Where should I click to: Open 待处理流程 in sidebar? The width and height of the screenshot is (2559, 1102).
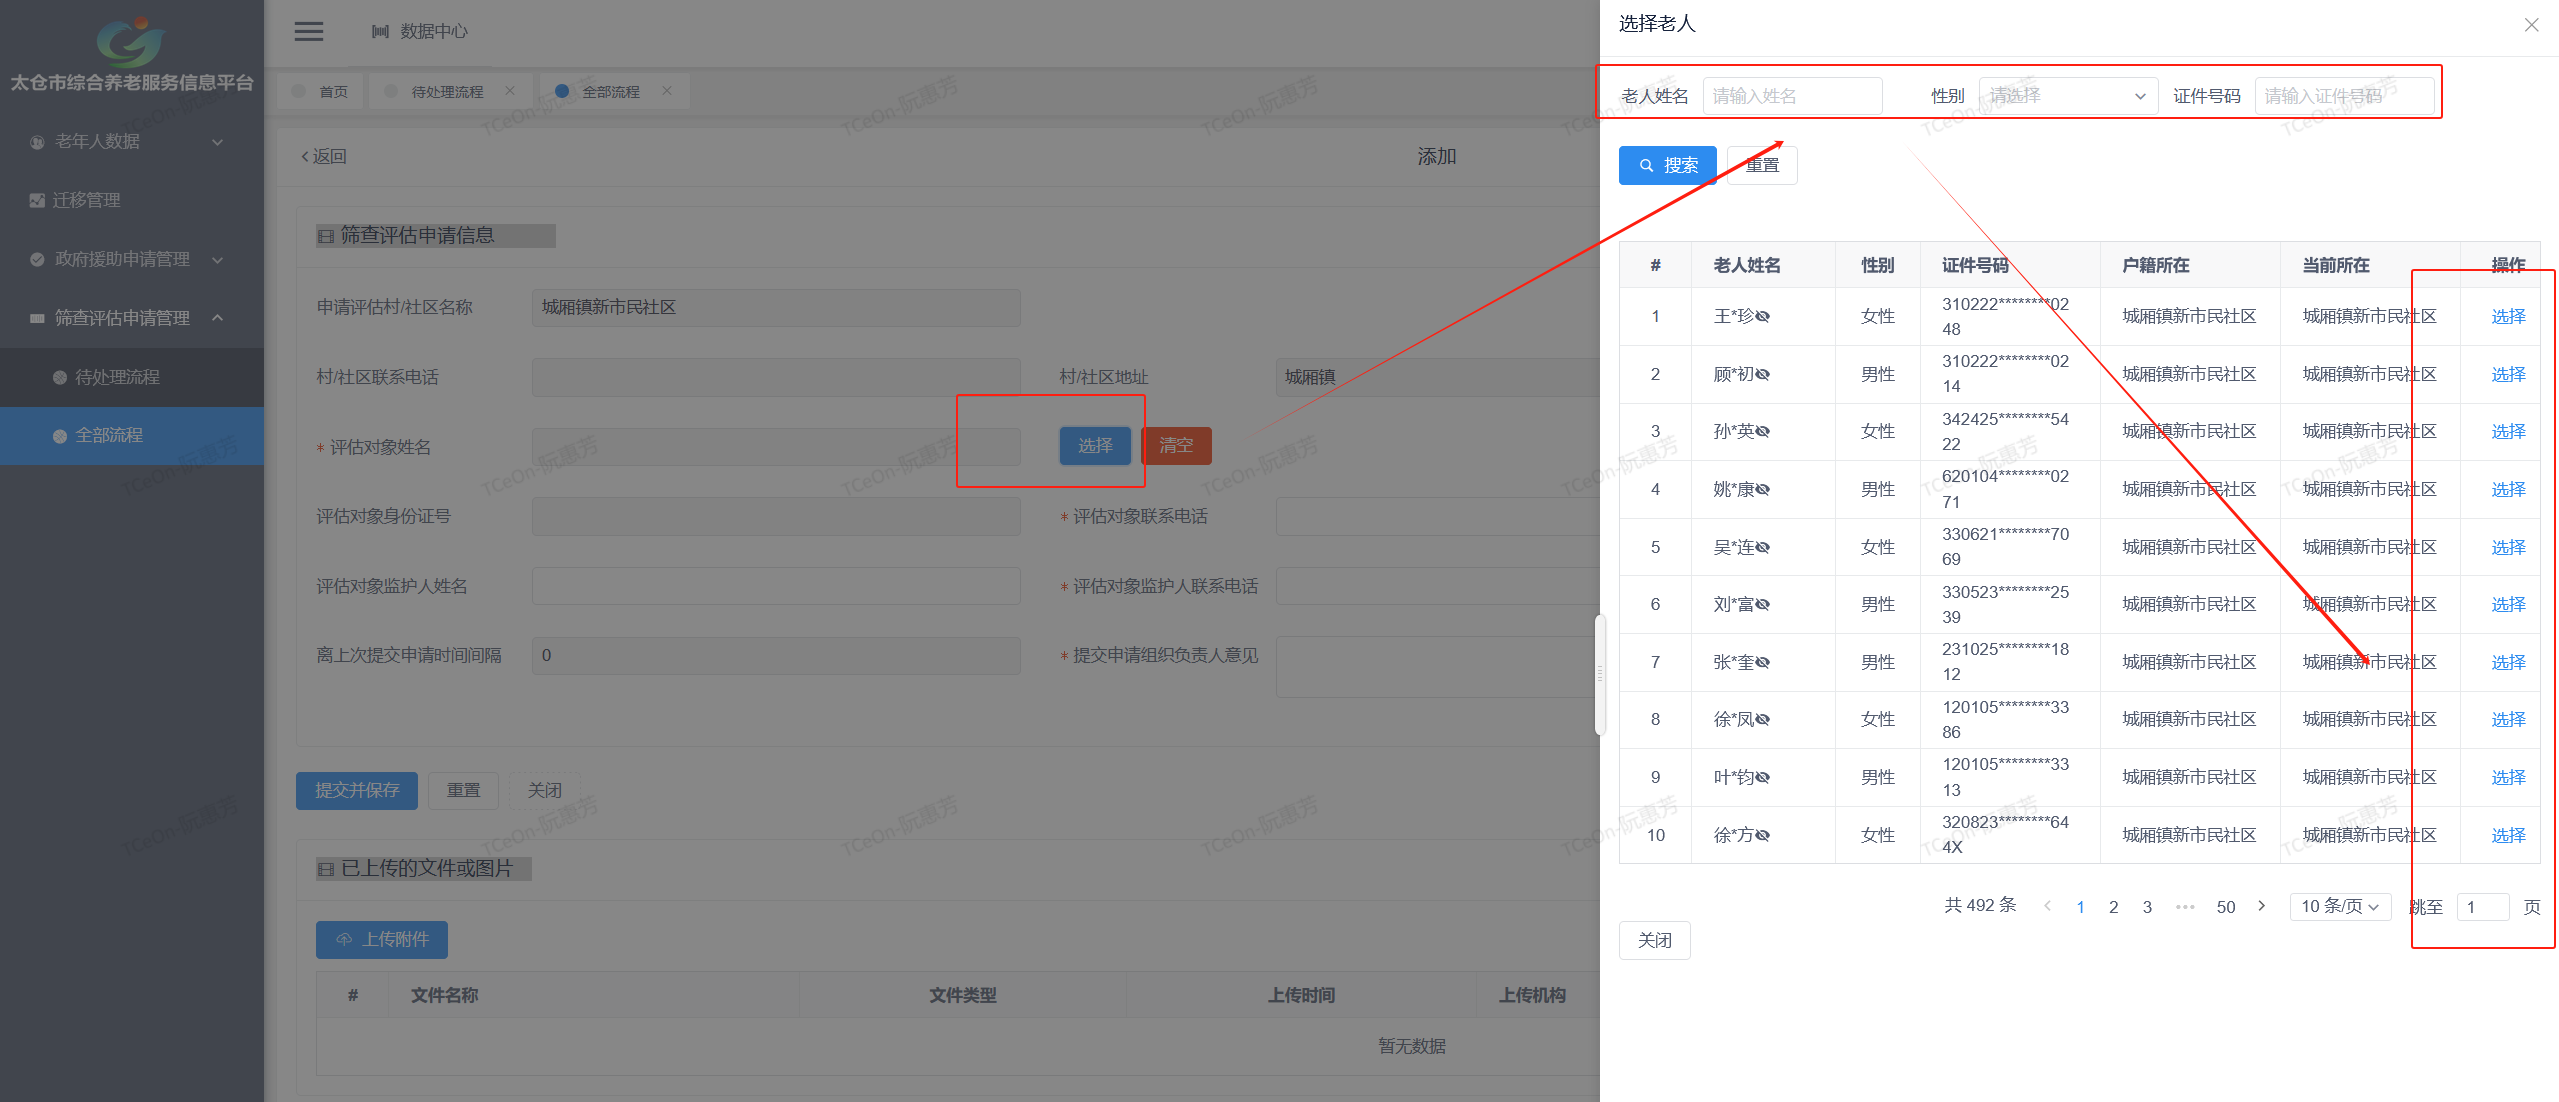(x=132, y=377)
